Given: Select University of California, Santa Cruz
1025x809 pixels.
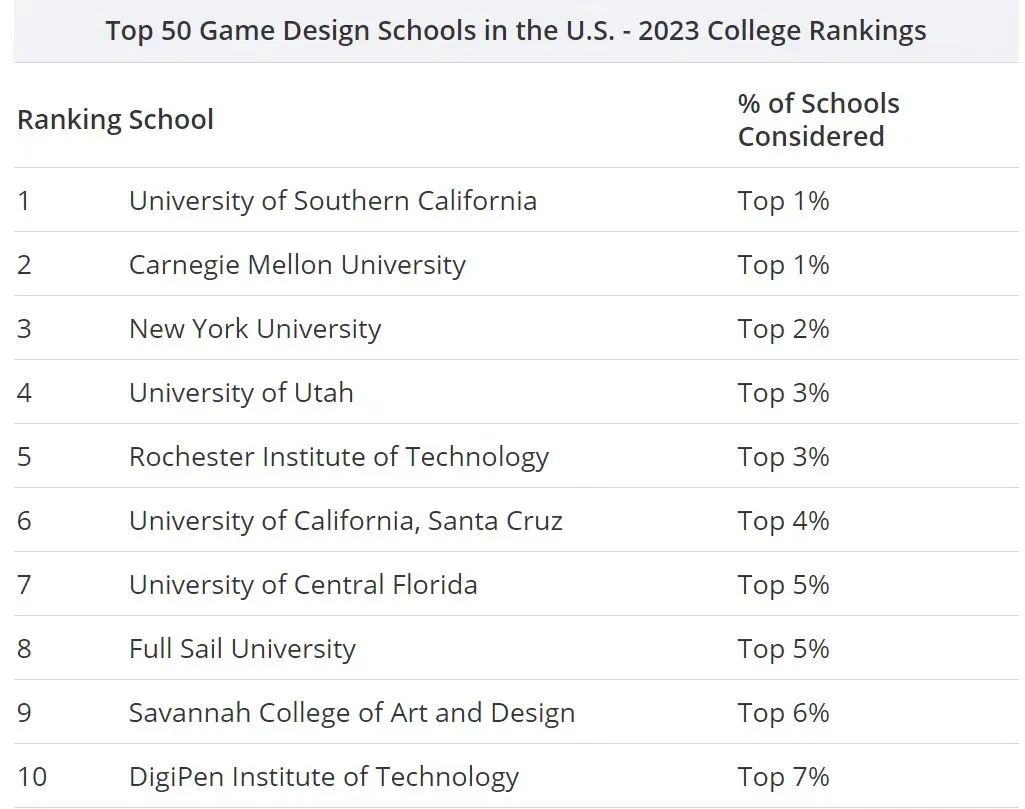Looking at the screenshot, I should click(x=345, y=521).
